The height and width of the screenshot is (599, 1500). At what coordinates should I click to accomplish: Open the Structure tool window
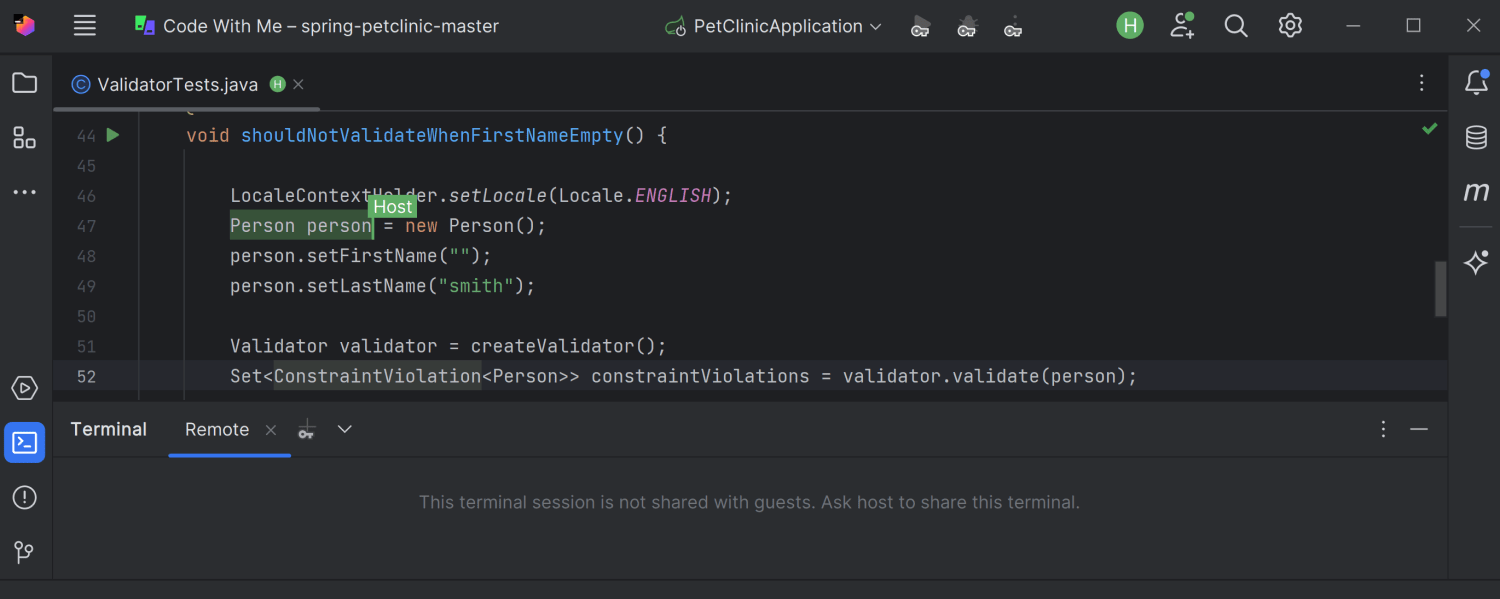click(x=24, y=138)
